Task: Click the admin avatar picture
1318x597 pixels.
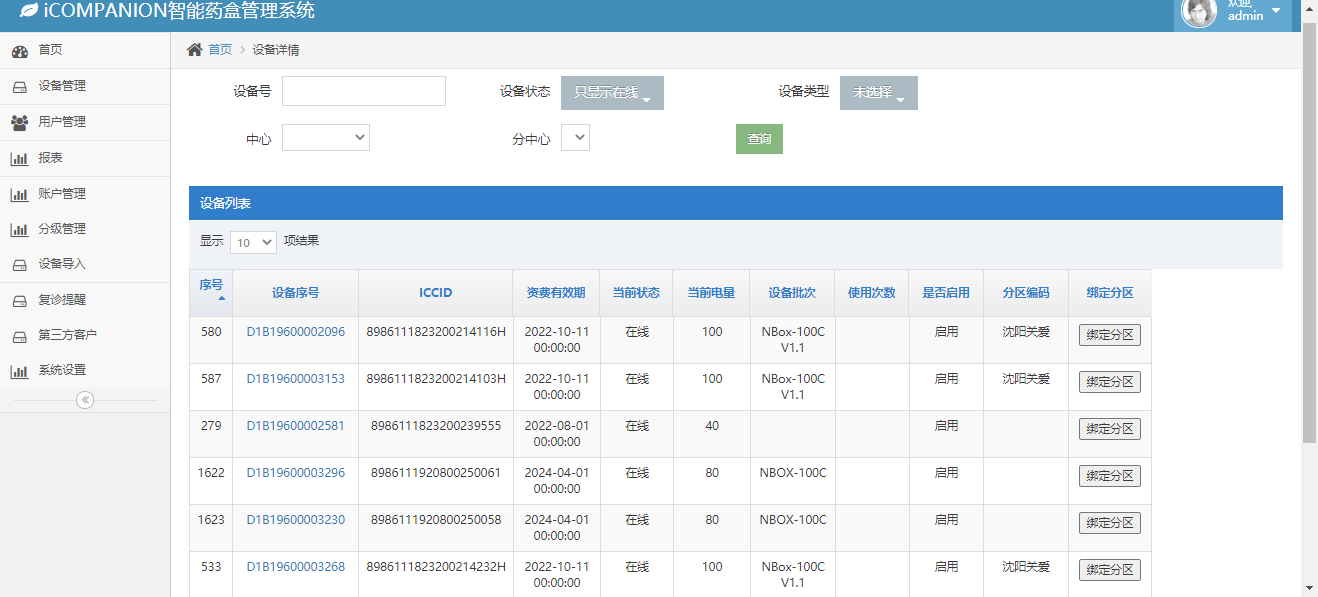Action: click(x=1198, y=12)
